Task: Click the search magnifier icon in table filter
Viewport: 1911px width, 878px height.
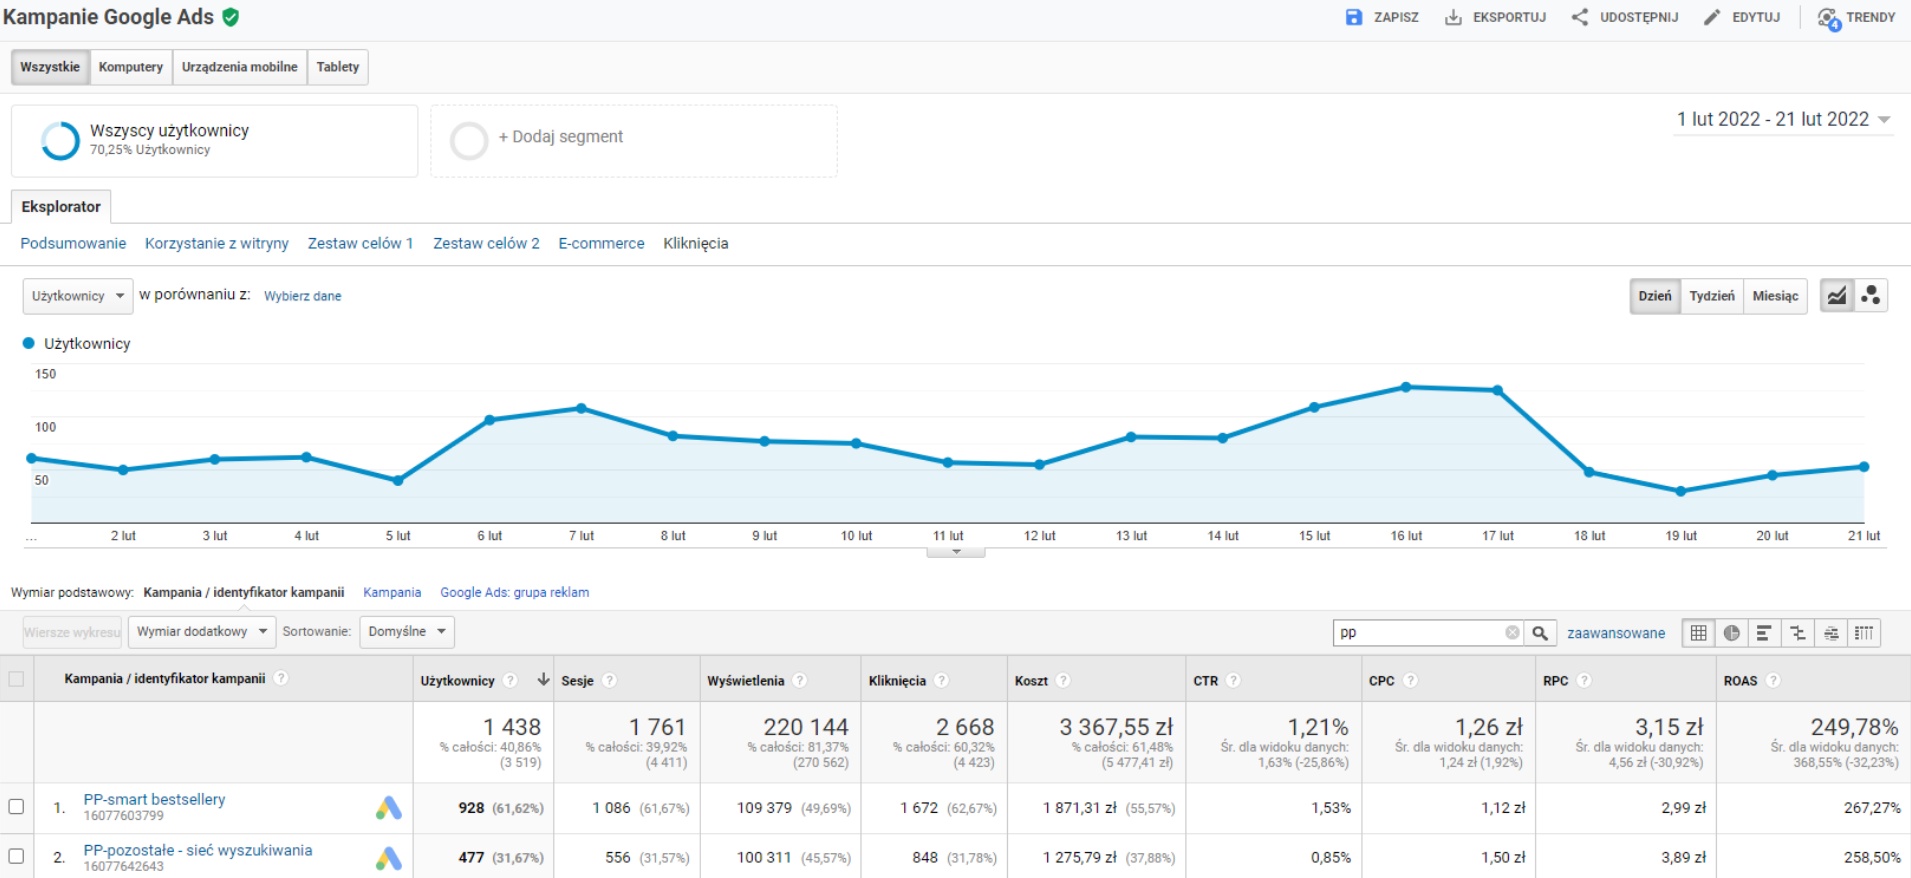Action: (x=1540, y=633)
